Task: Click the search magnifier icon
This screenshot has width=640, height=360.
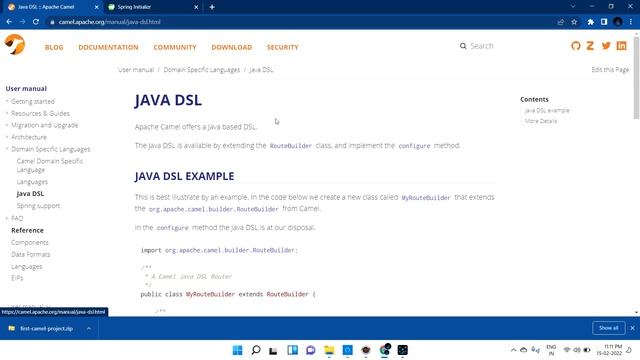Action: tap(463, 46)
